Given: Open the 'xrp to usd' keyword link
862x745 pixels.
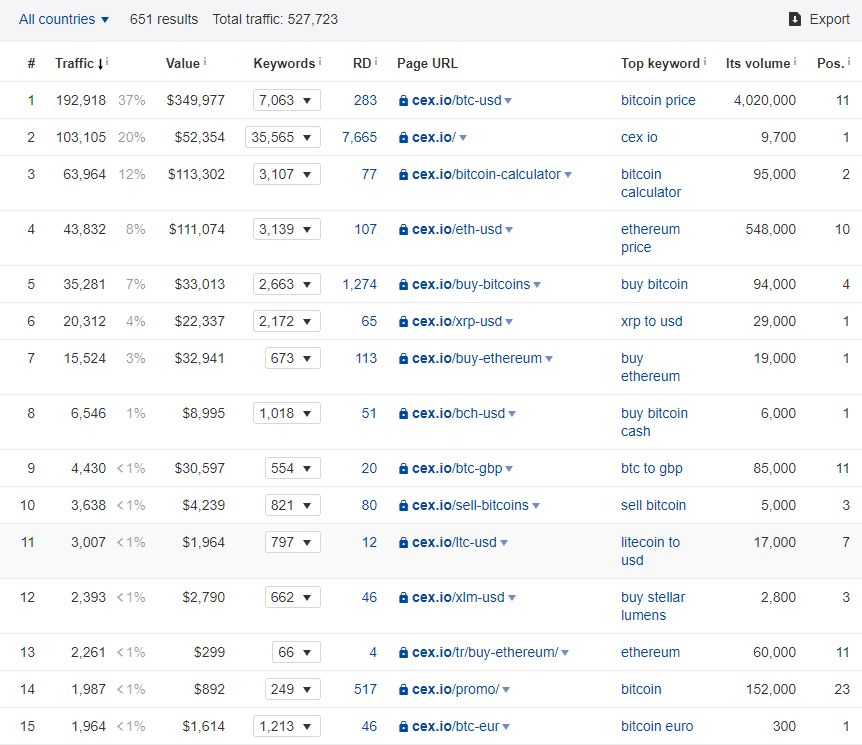Looking at the screenshot, I should (x=651, y=321).
